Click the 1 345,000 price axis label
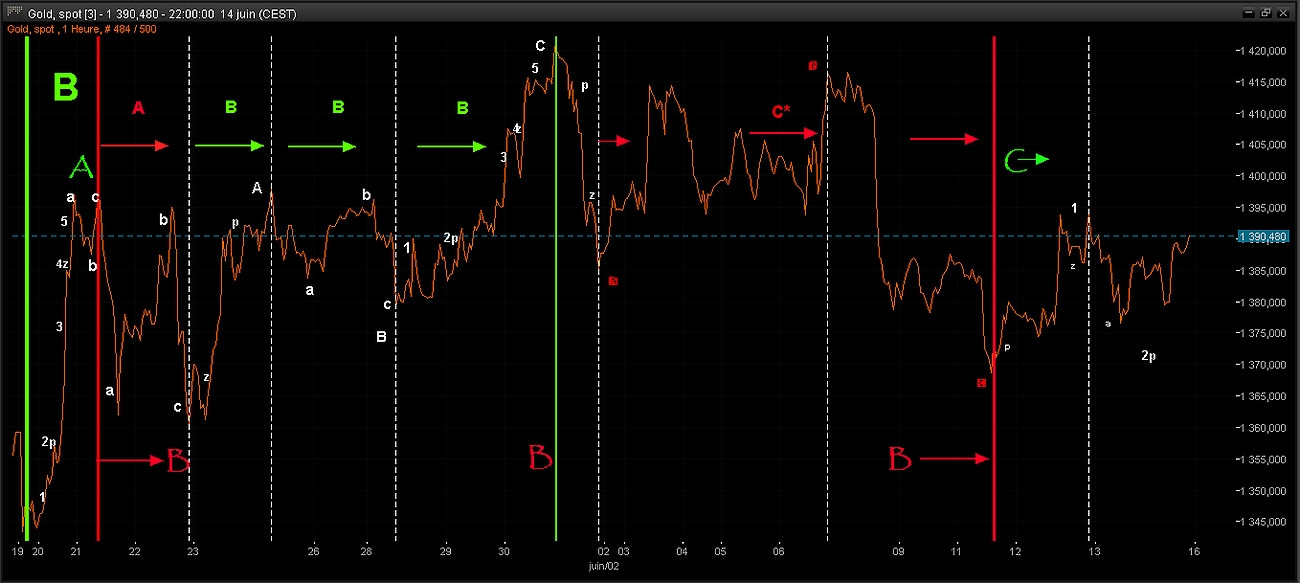Screen dimensions: 1300x583 coord(1263,522)
